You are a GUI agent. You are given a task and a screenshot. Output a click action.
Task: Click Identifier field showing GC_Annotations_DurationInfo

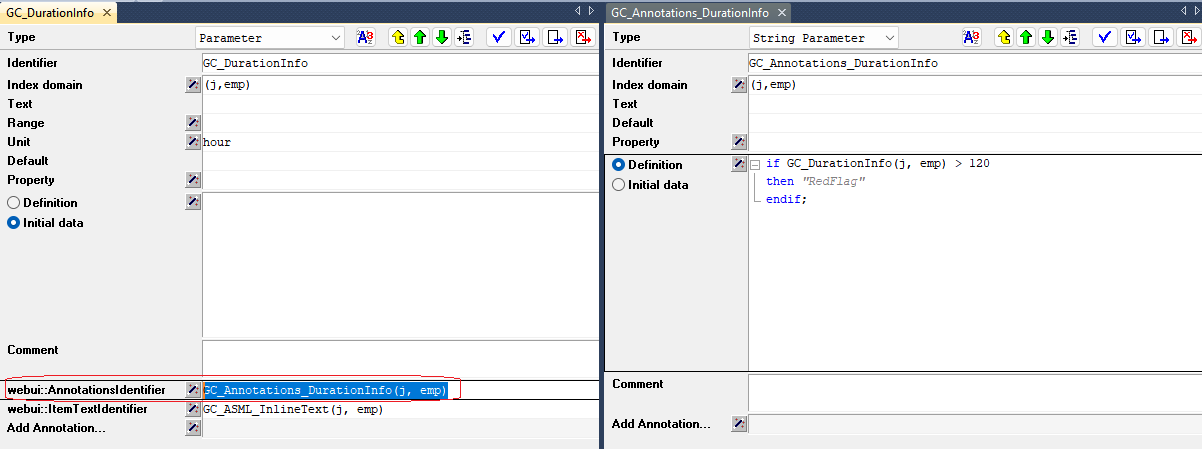974,63
